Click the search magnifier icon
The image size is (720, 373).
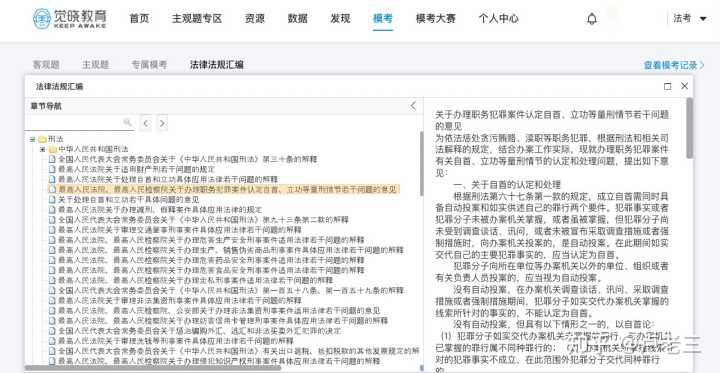point(128,122)
